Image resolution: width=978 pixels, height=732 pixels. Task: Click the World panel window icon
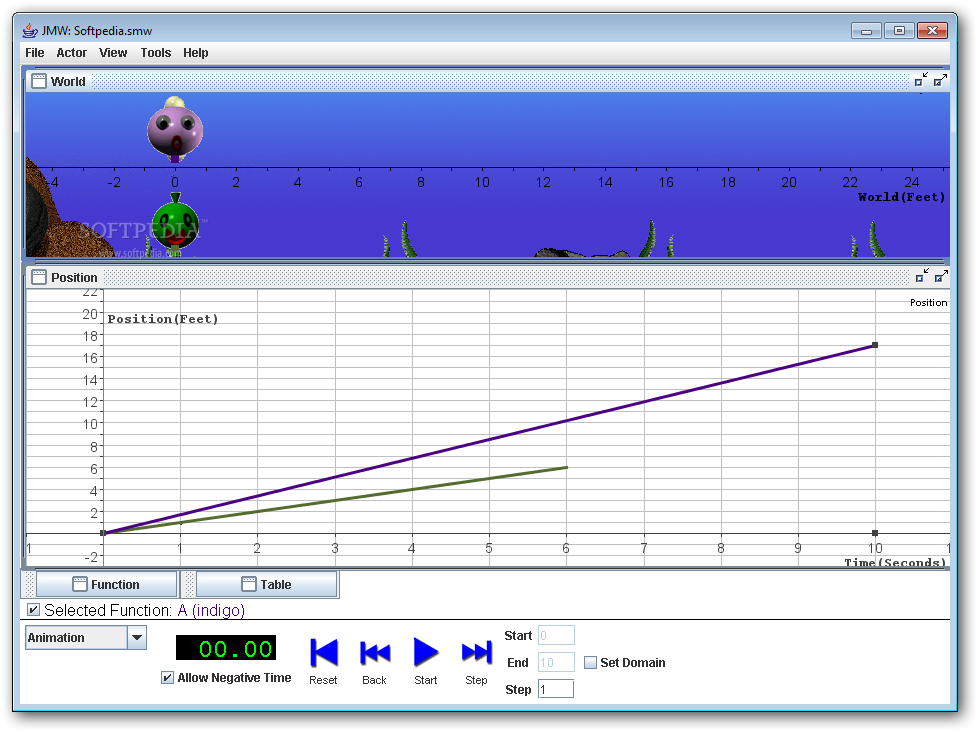click(39, 81)
